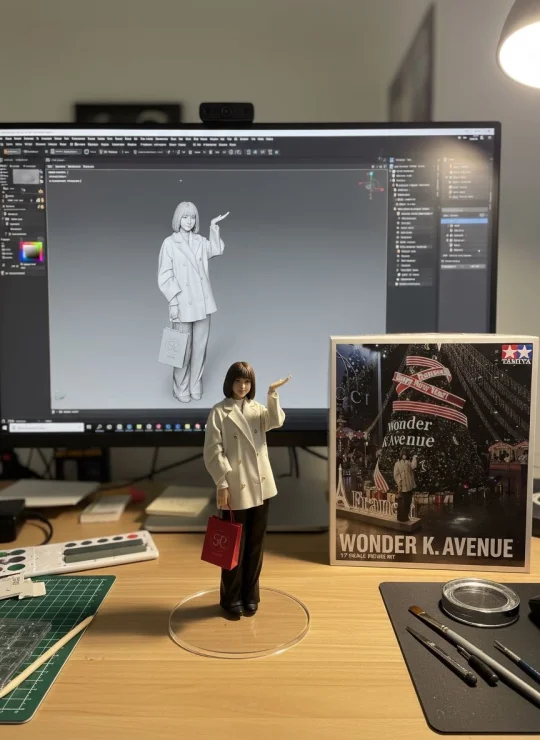The width and height of the screenshot is (540, 740).
Task: Click the circular icon in the main toolbar
Action: [x=86, y=151]
